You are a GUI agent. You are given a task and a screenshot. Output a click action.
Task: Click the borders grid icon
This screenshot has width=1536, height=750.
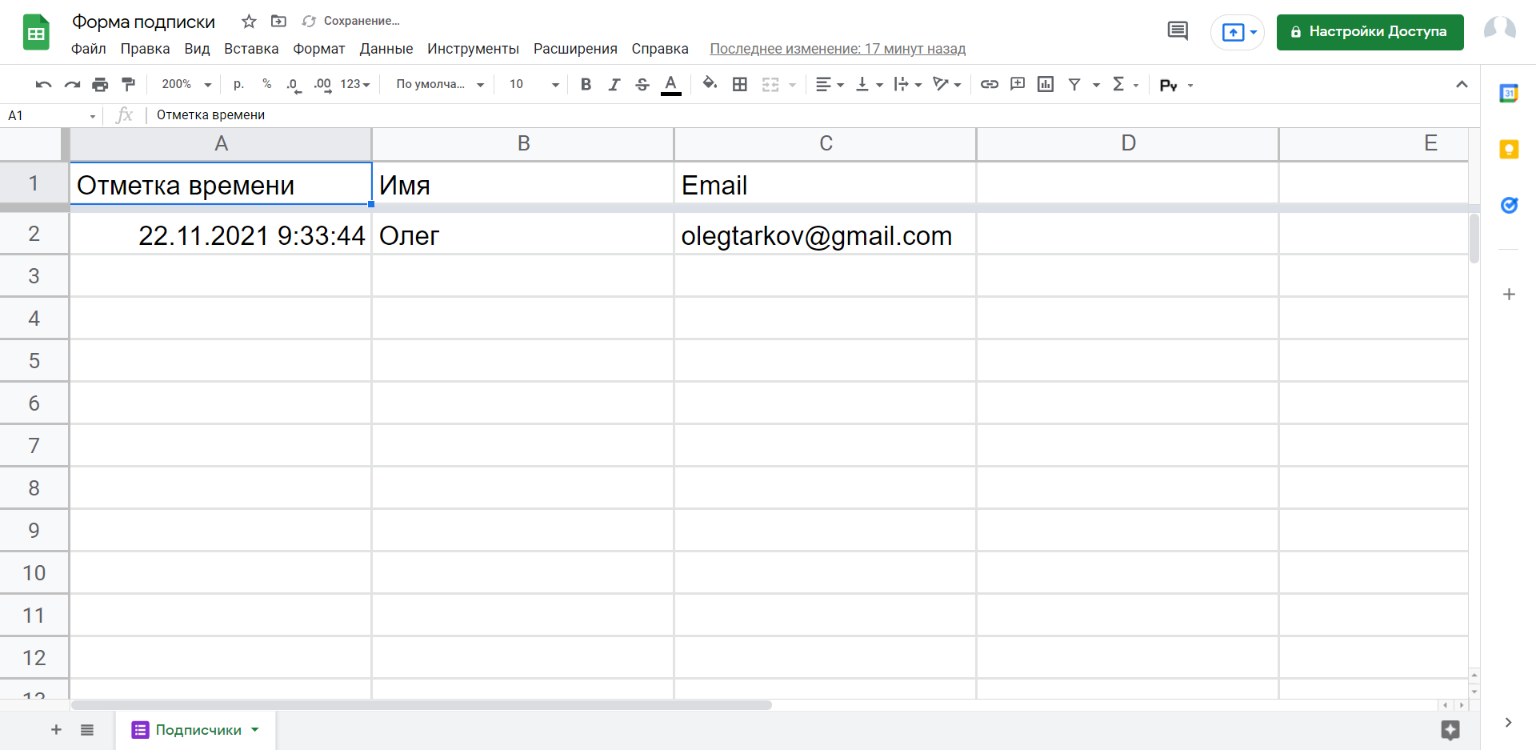[740, 85]
